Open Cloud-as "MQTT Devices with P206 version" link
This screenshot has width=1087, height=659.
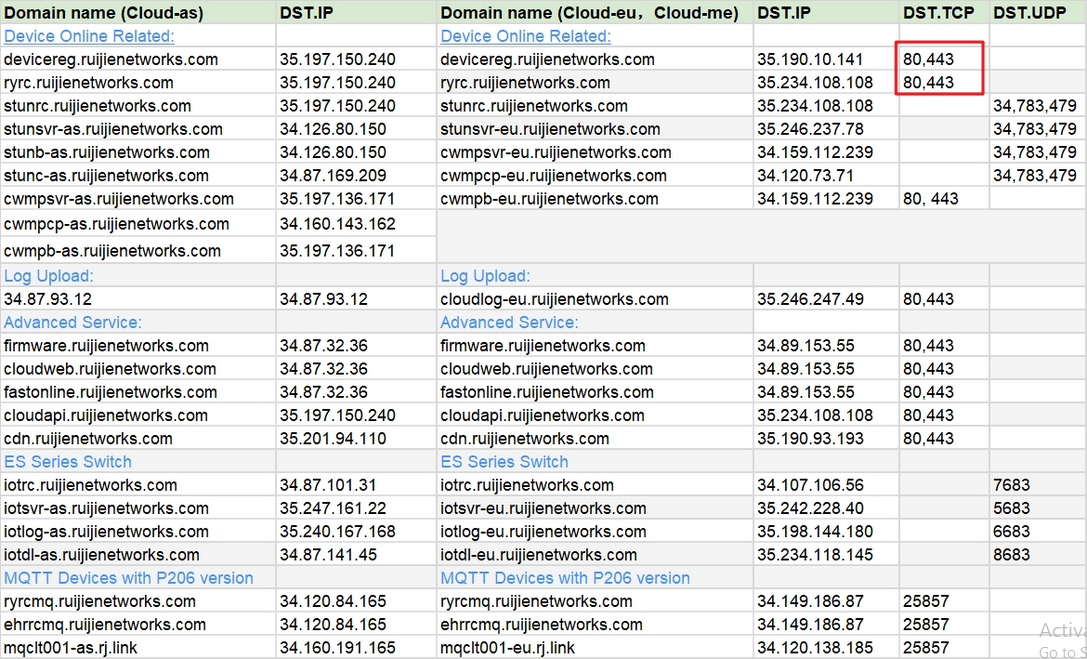tap(129, 578)
